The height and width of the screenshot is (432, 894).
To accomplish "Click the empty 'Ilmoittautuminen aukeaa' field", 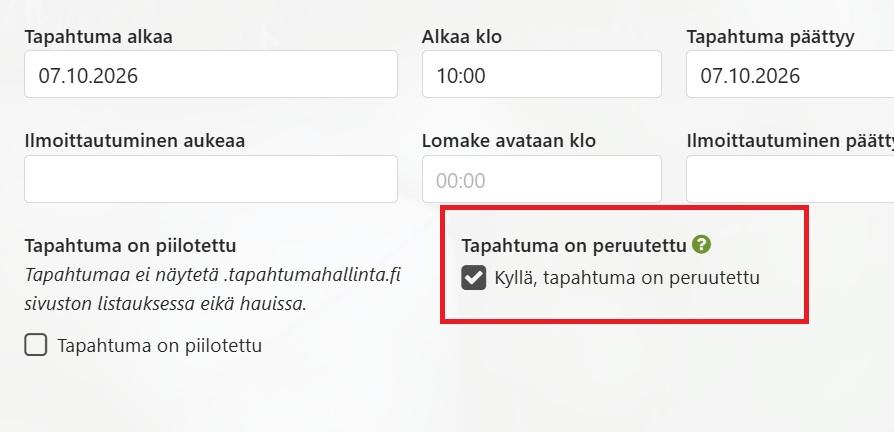I will (x=210, y=179).
